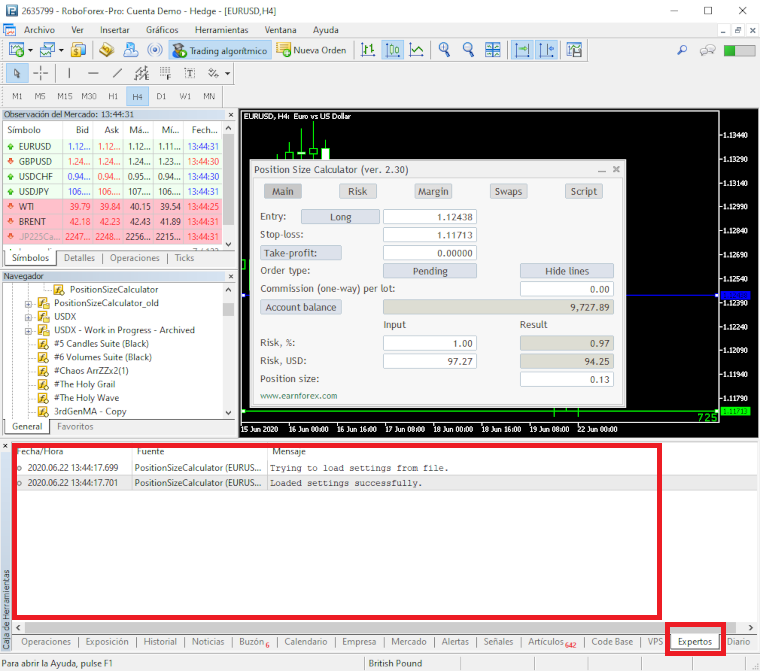Select the #The Holy Grail indicator
760x671 pixels.
tap(84, 384)
